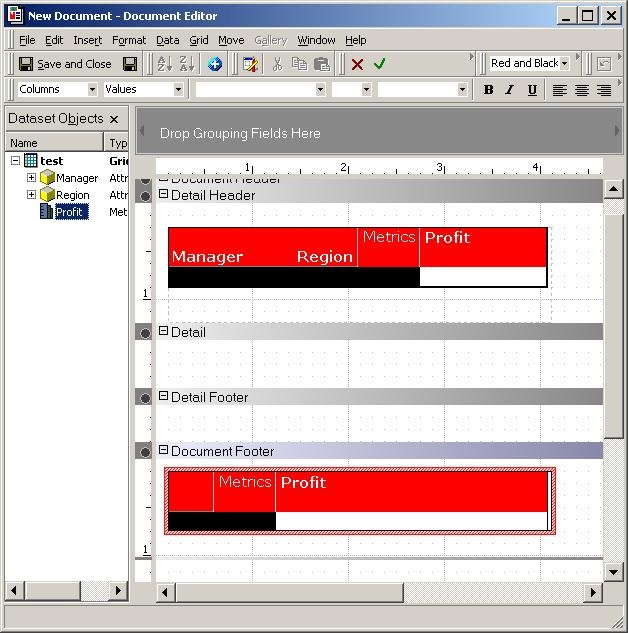The height and width of the screenshot is (633, 628).
Task: Collapse the Detail Header section
Action: coord(163,195)
